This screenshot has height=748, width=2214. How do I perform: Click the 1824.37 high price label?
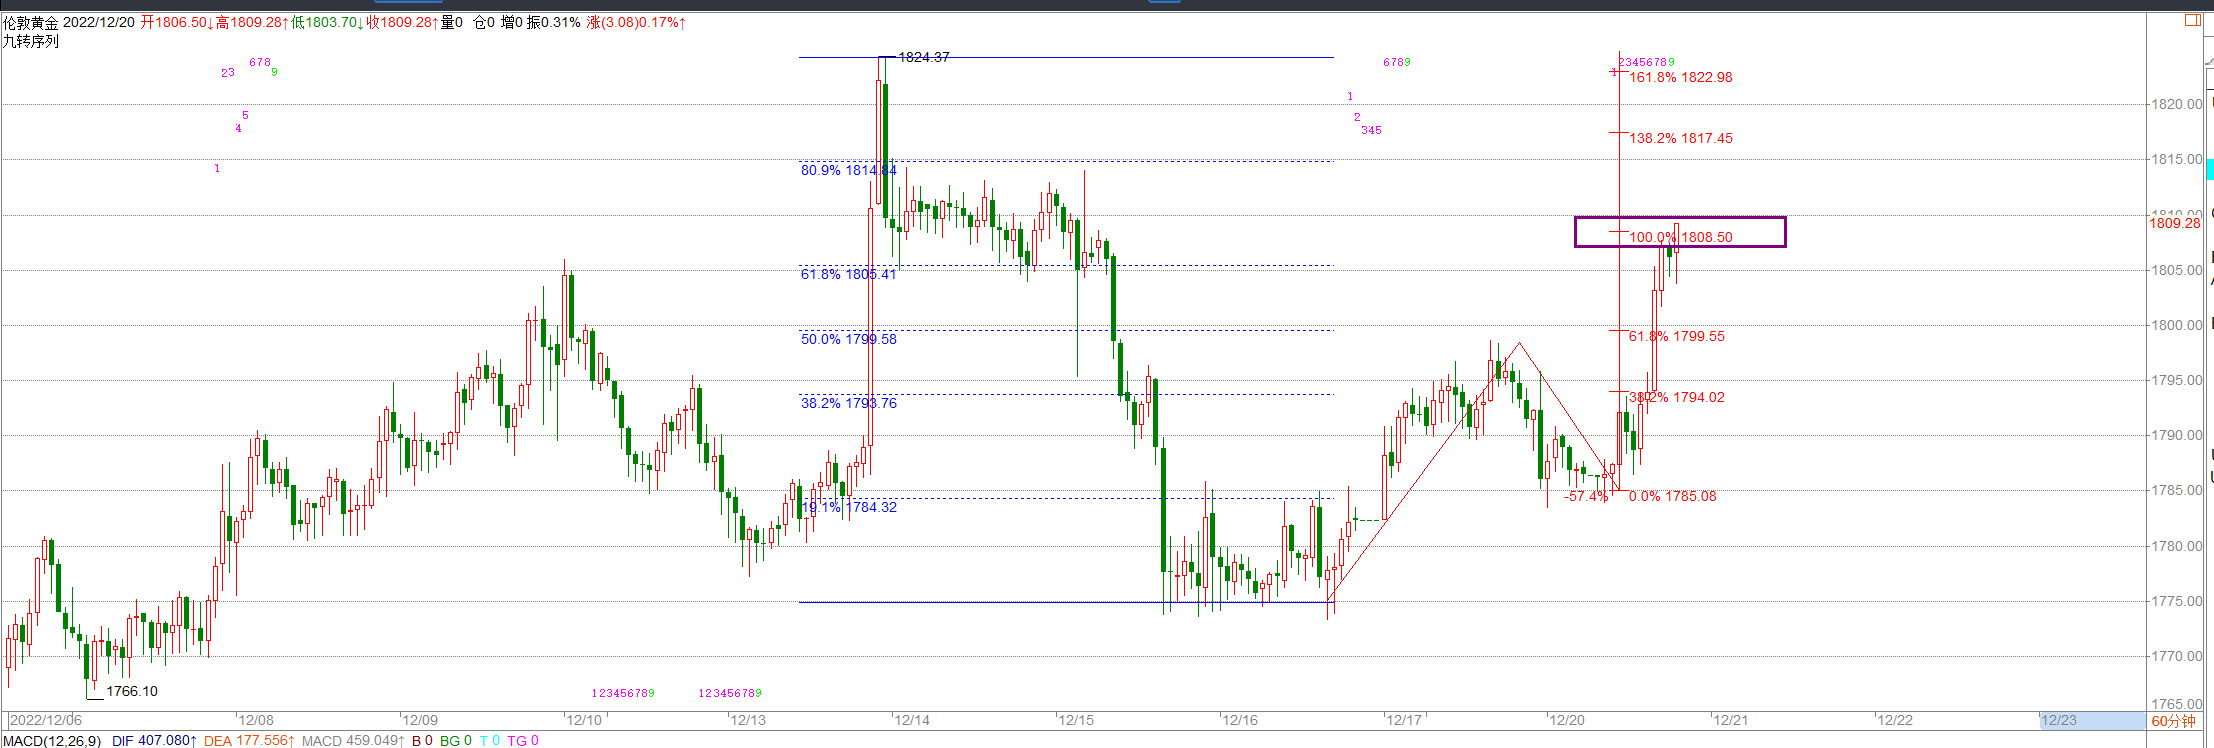point(924,57)
